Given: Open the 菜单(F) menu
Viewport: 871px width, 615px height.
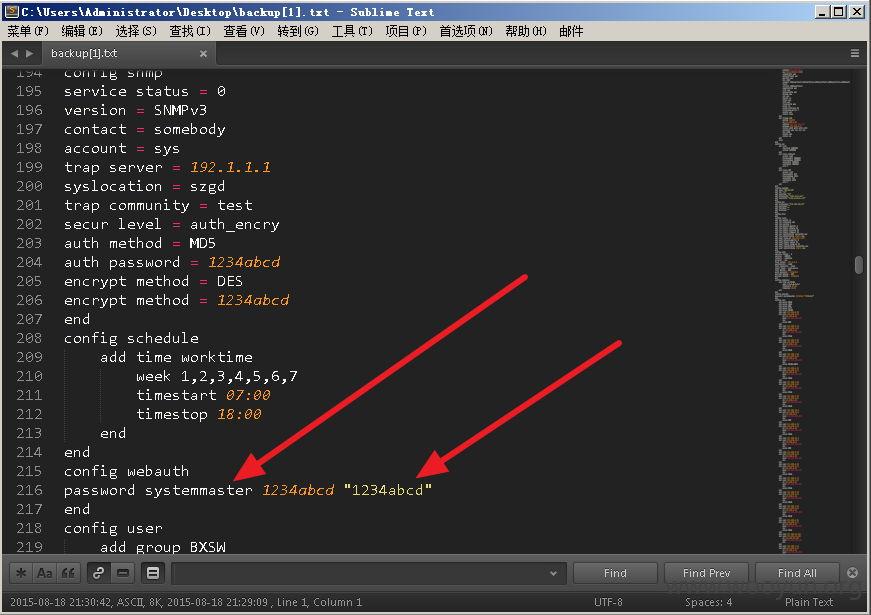Looking at the screenshot, I should point(28,31).
